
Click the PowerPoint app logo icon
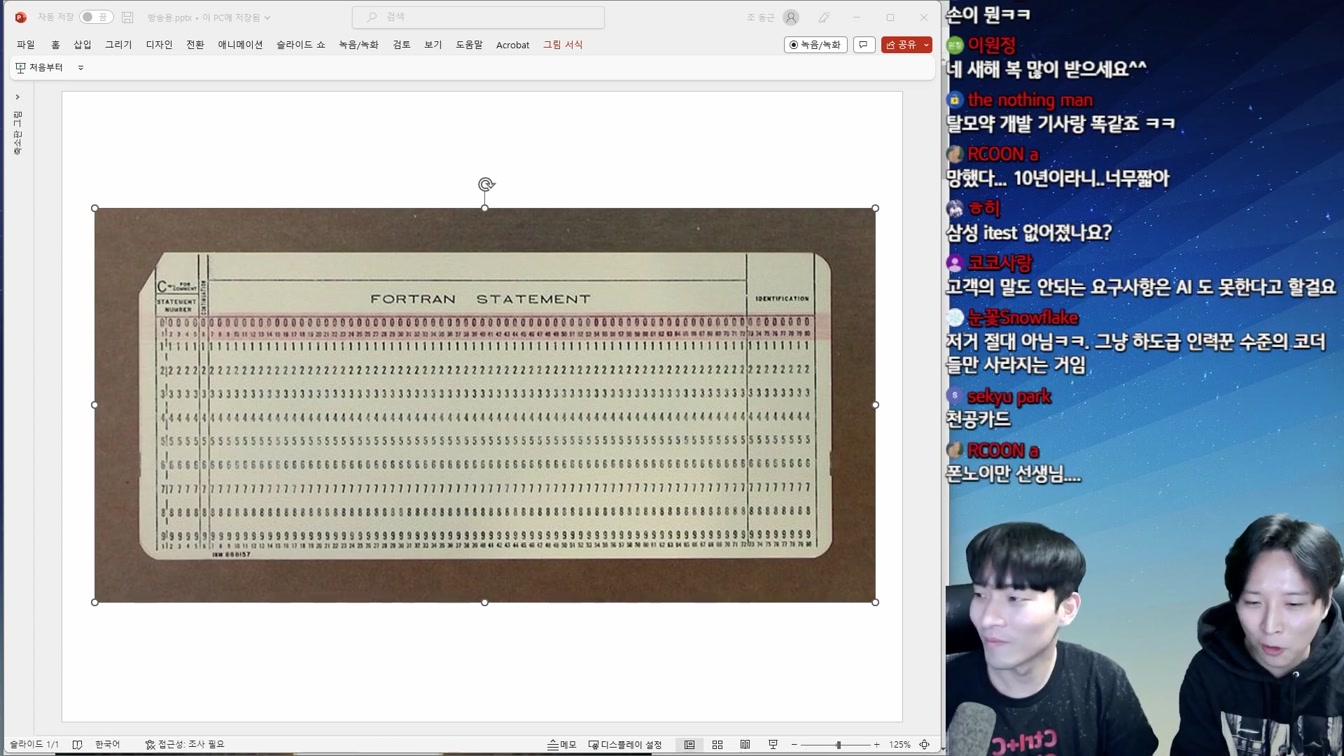[20, 17]
